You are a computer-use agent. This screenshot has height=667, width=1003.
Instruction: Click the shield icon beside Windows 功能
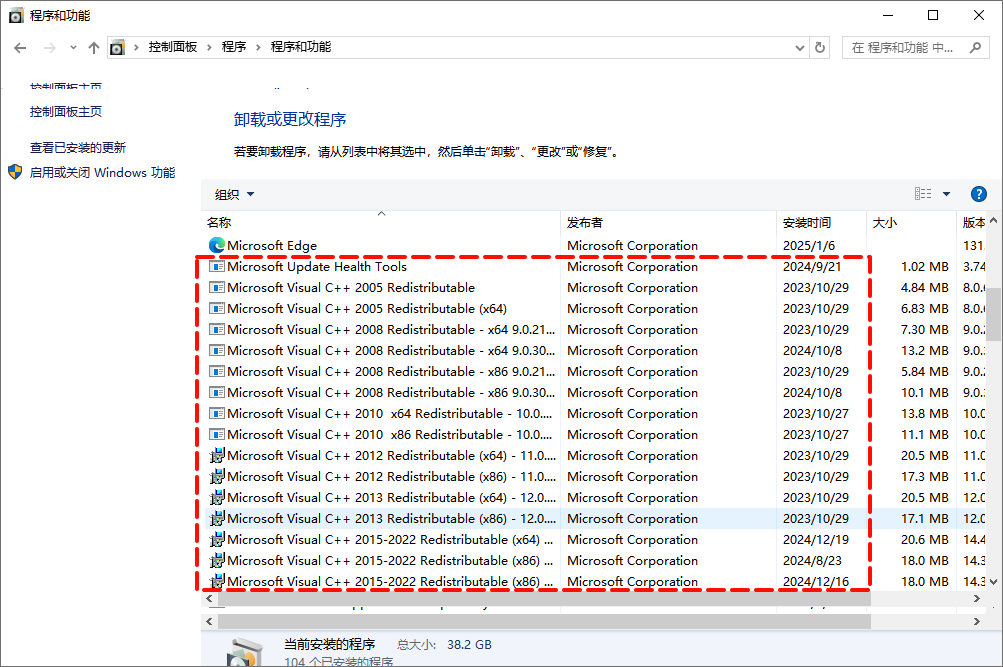tap(15, 172)
